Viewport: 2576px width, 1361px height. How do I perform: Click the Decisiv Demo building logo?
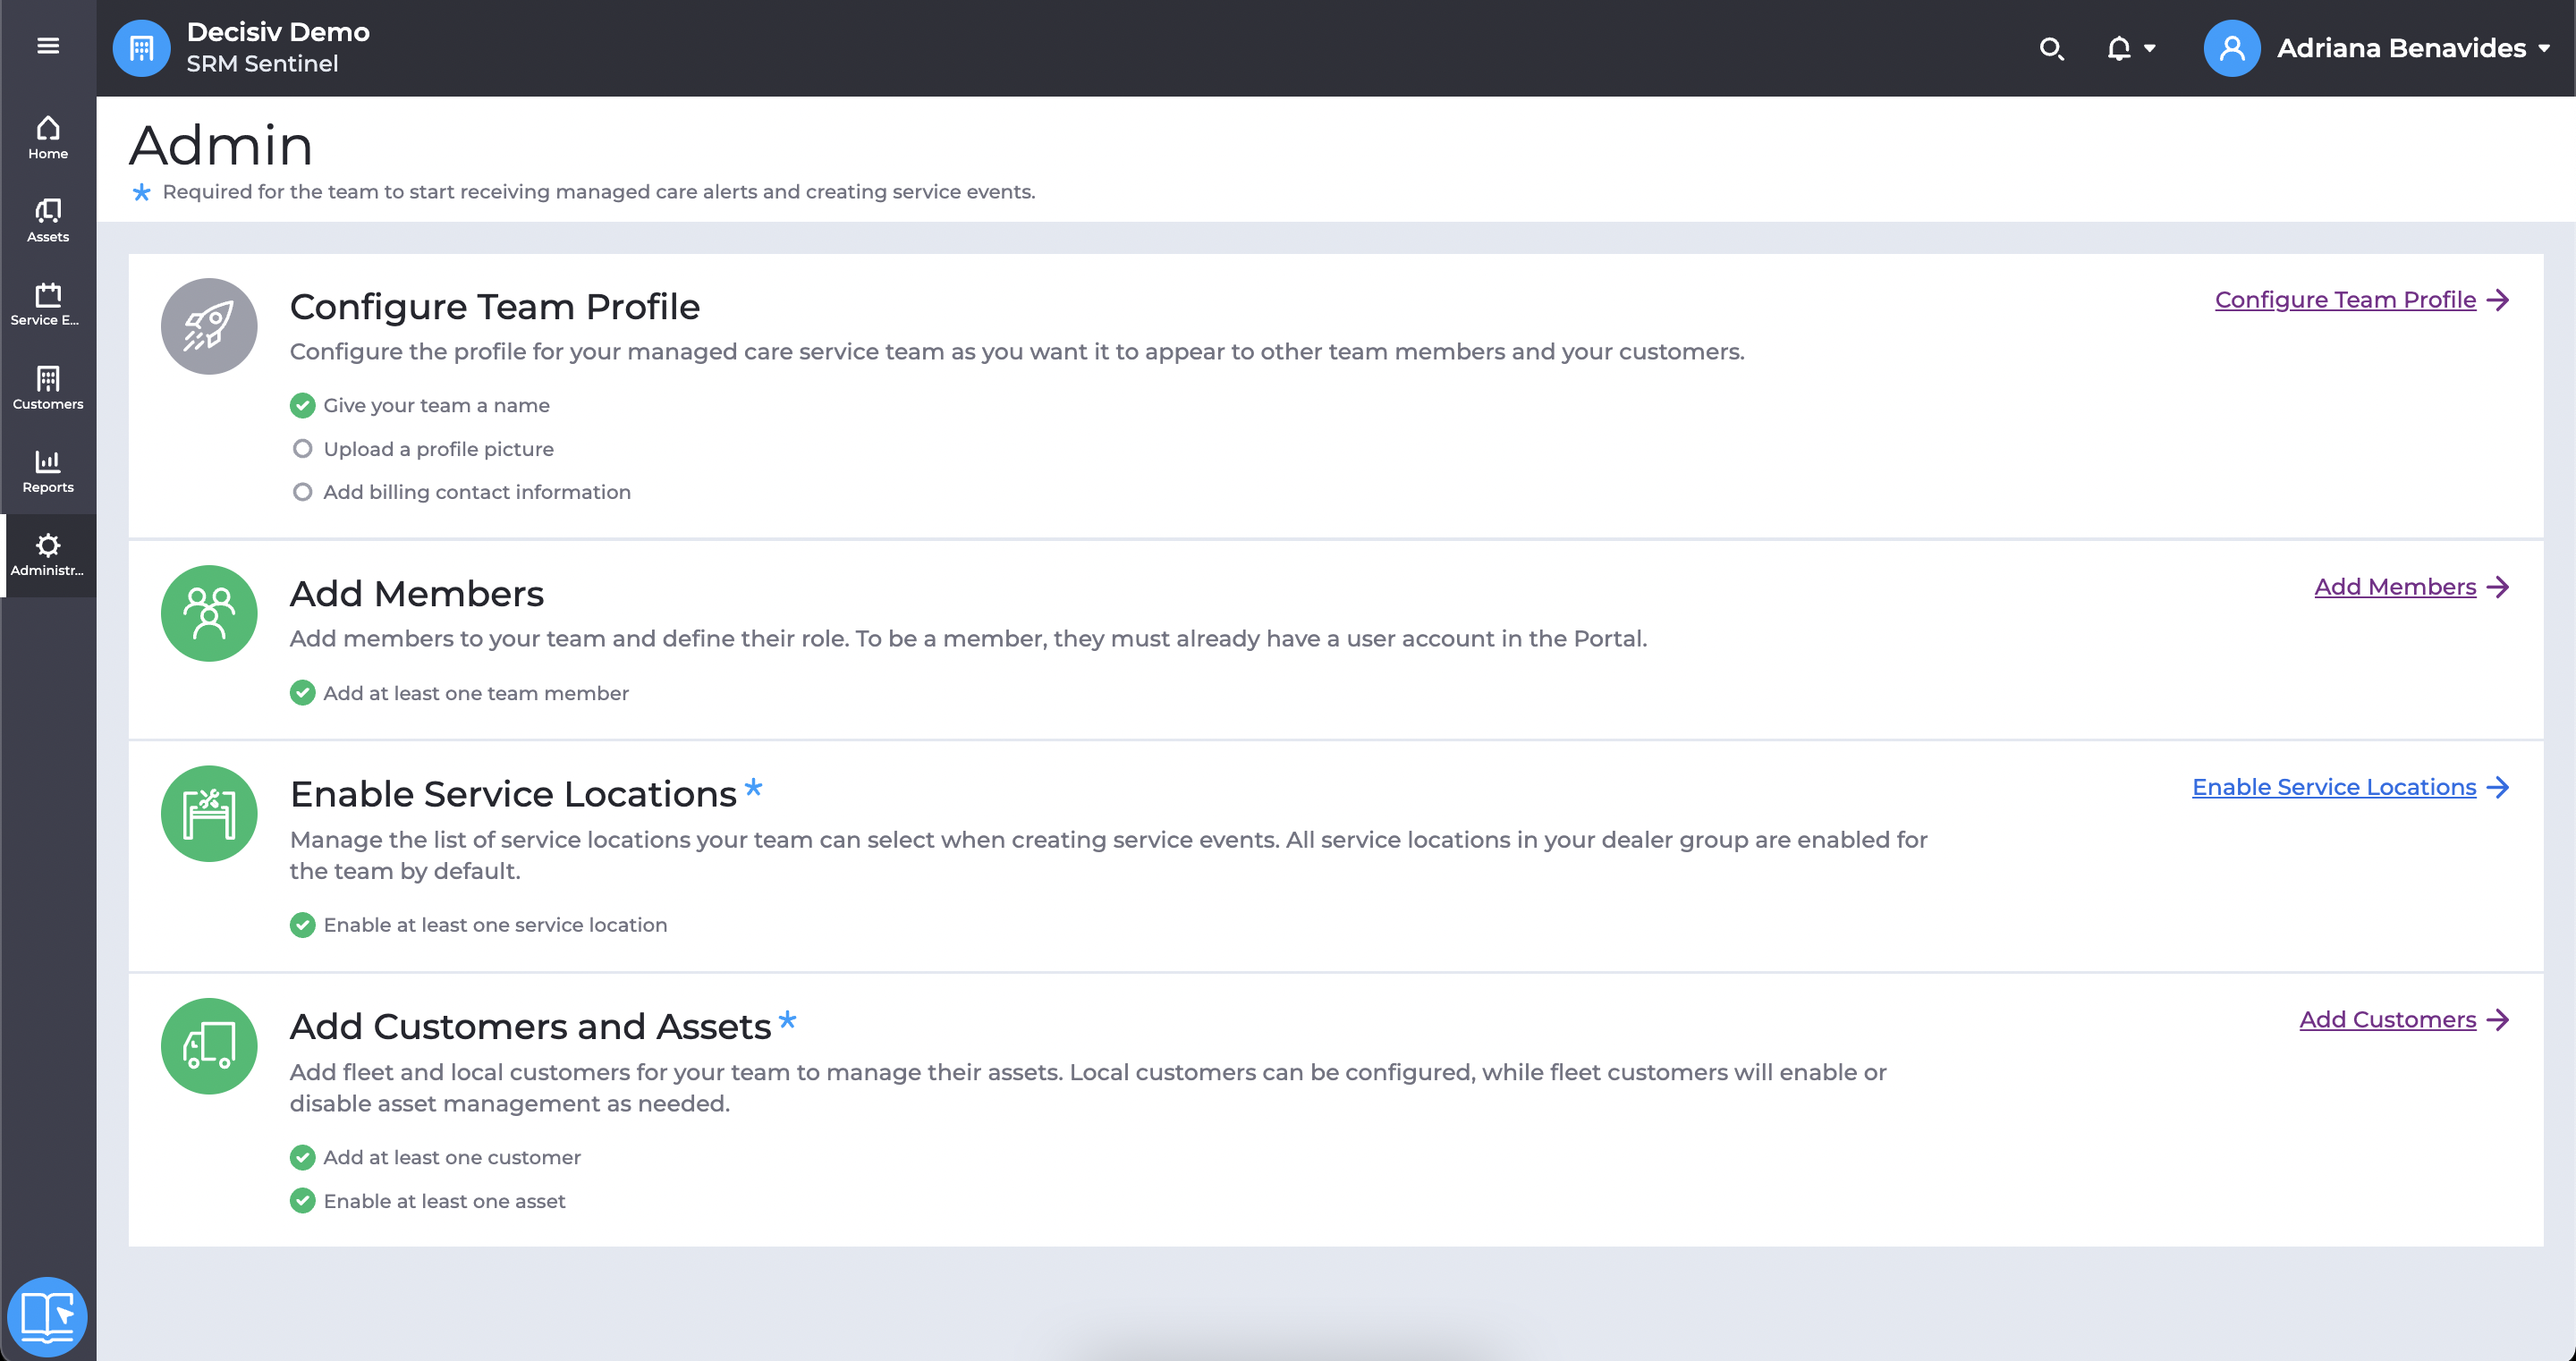click(x=142, y=48)
